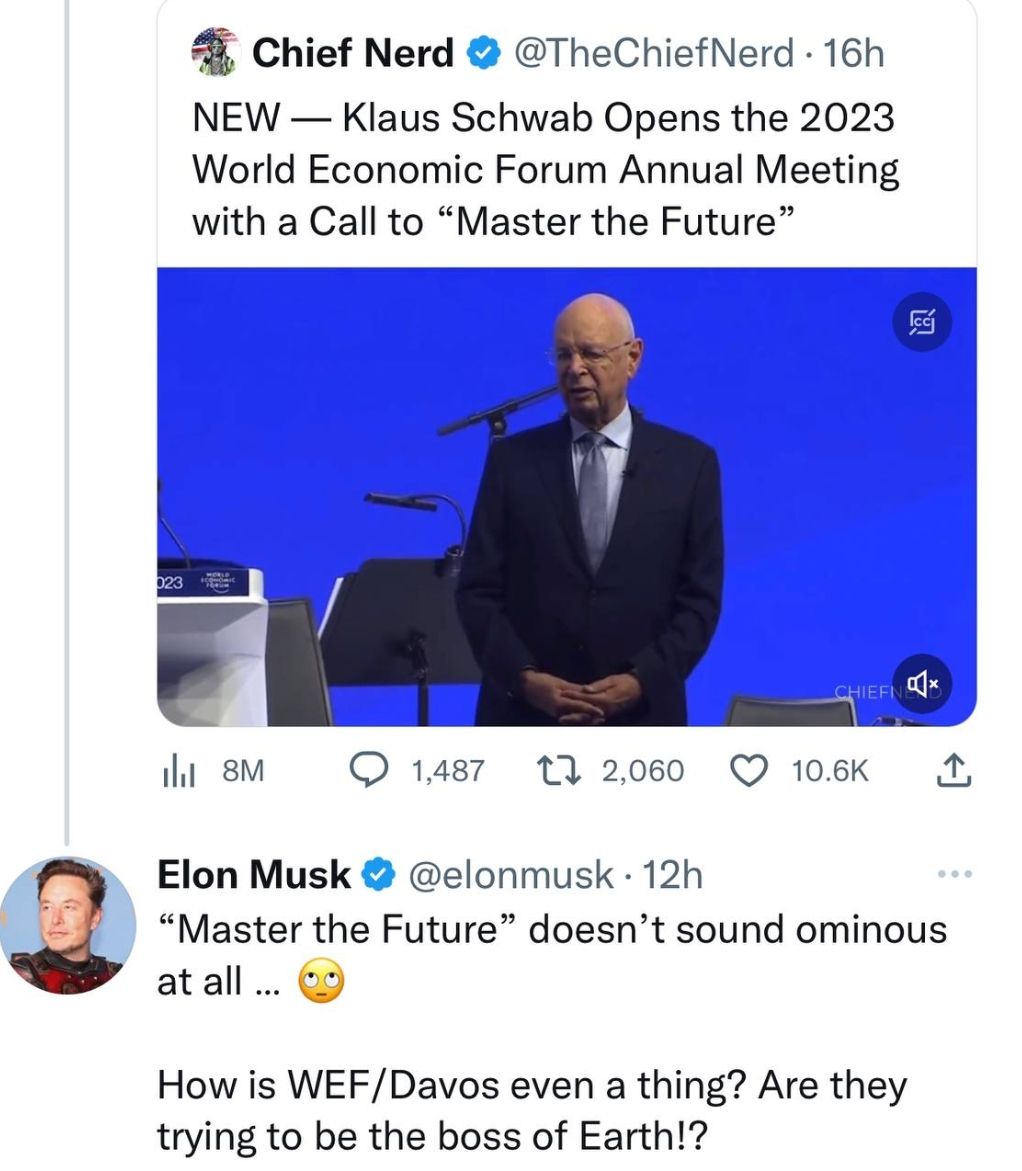This screenshot has height=1171, width=1022.
Task: Play the Klaus Schwab video
Action: (566, 496)
